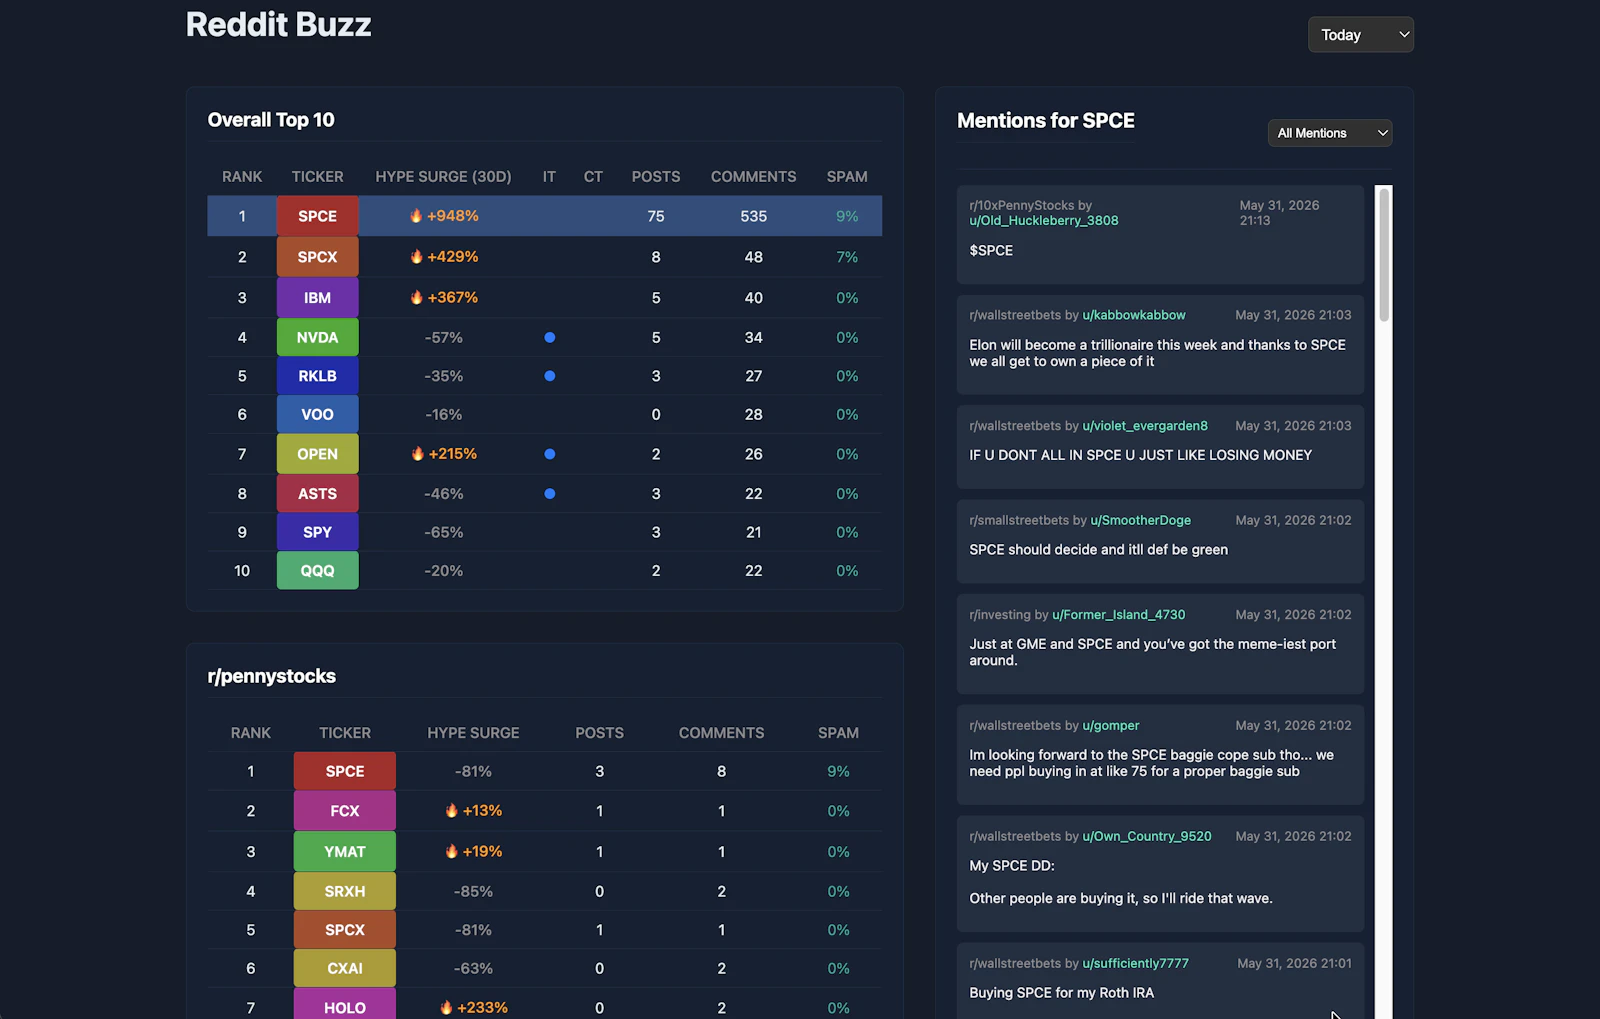1600x1019 pixels.
Task: Click the NVDA ticker badge
Action: tap(317, 338)
